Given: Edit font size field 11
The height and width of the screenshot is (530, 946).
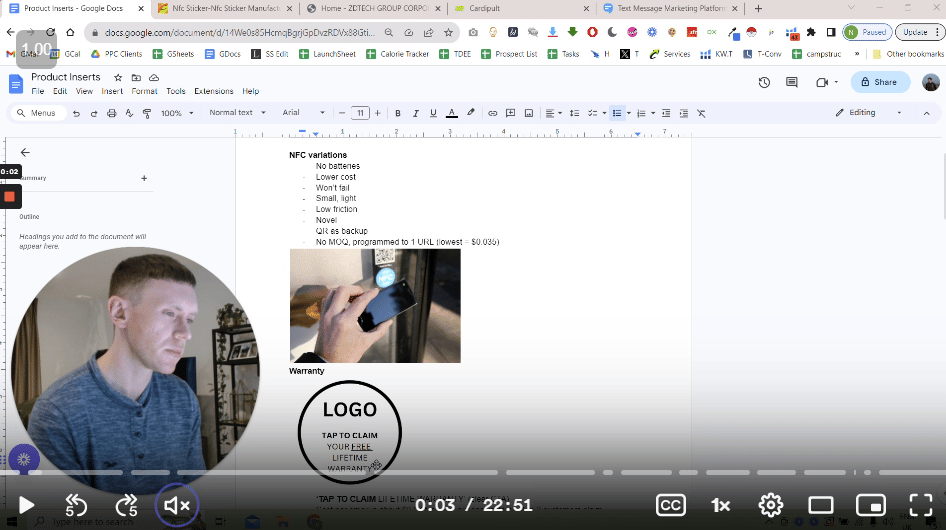Looking at the screenshot, I should coord(360,113).
